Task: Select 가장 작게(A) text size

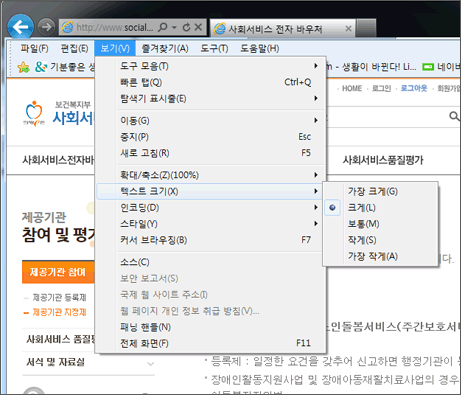Action: coord(380,256)
